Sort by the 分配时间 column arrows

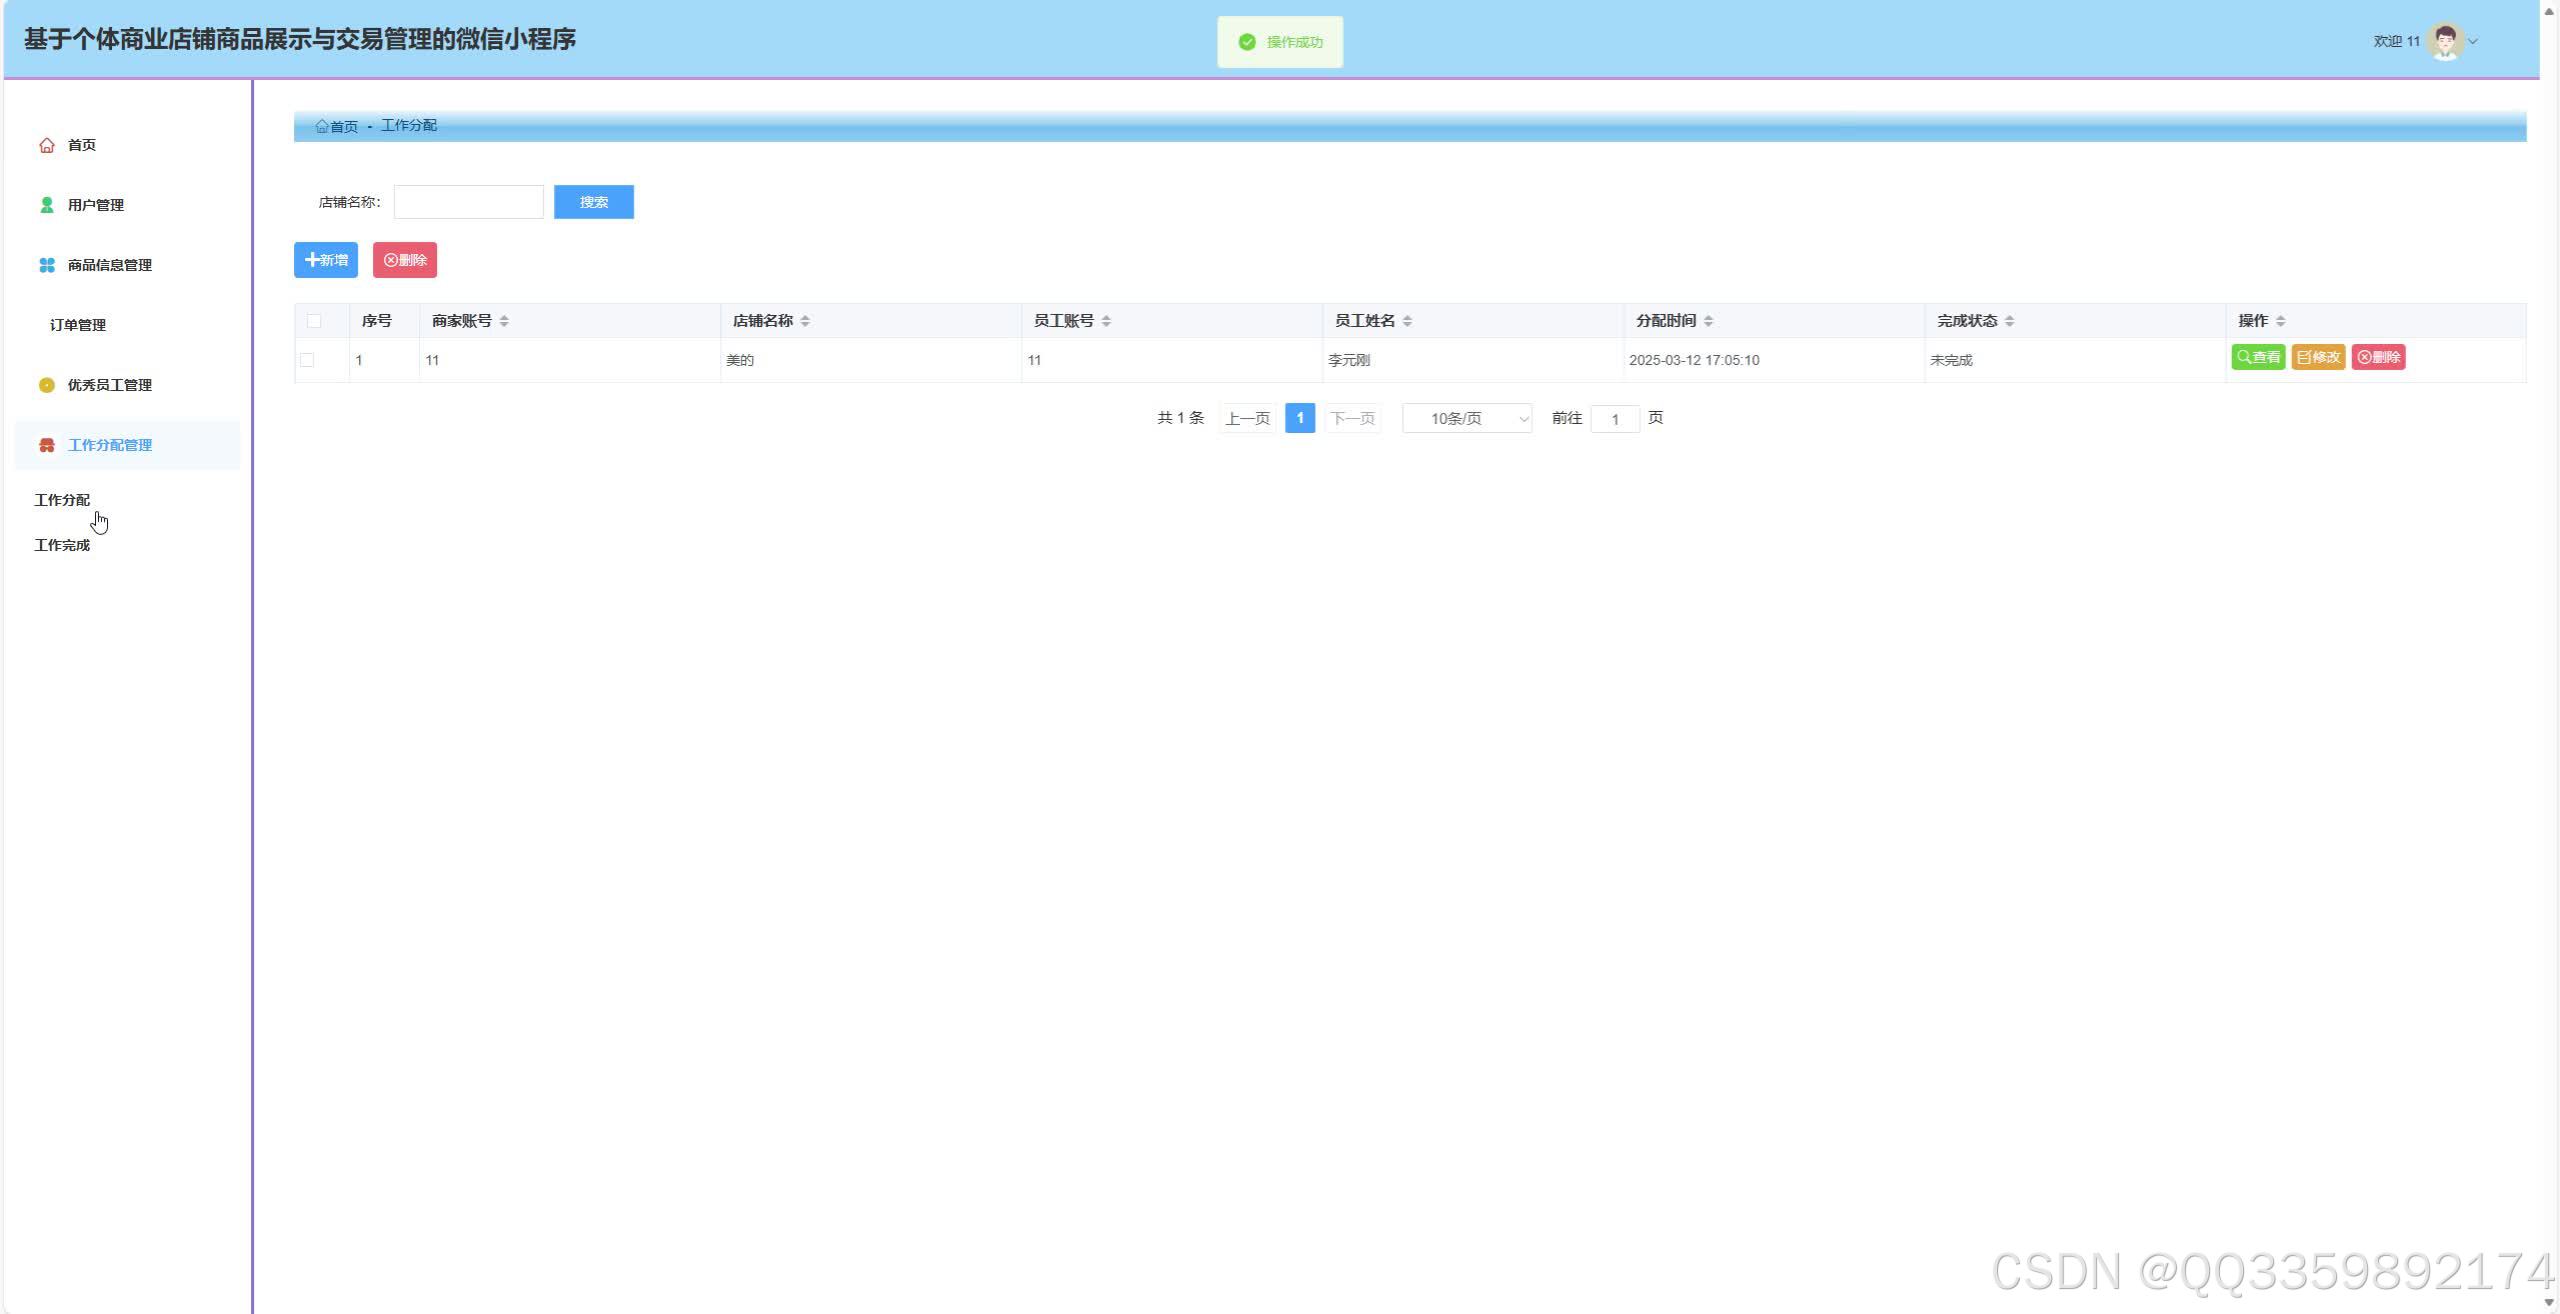pyautogui.click(x=1708, y=321)
